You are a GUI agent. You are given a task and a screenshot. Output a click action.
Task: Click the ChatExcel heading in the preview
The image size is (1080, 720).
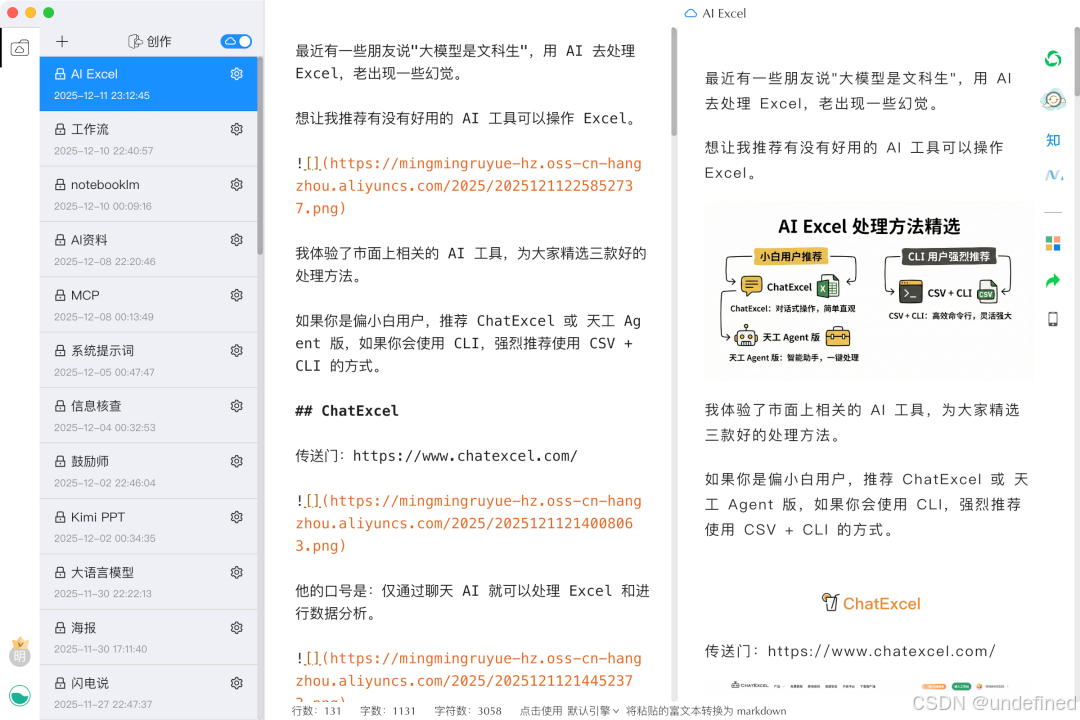pyautogui.click(x=871, y=603)
